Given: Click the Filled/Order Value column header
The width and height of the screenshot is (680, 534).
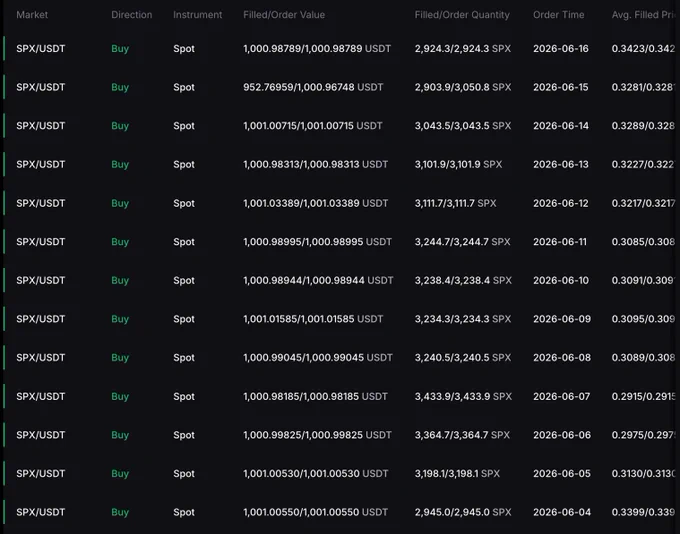Looking at the screenshot, I should 284,15.
